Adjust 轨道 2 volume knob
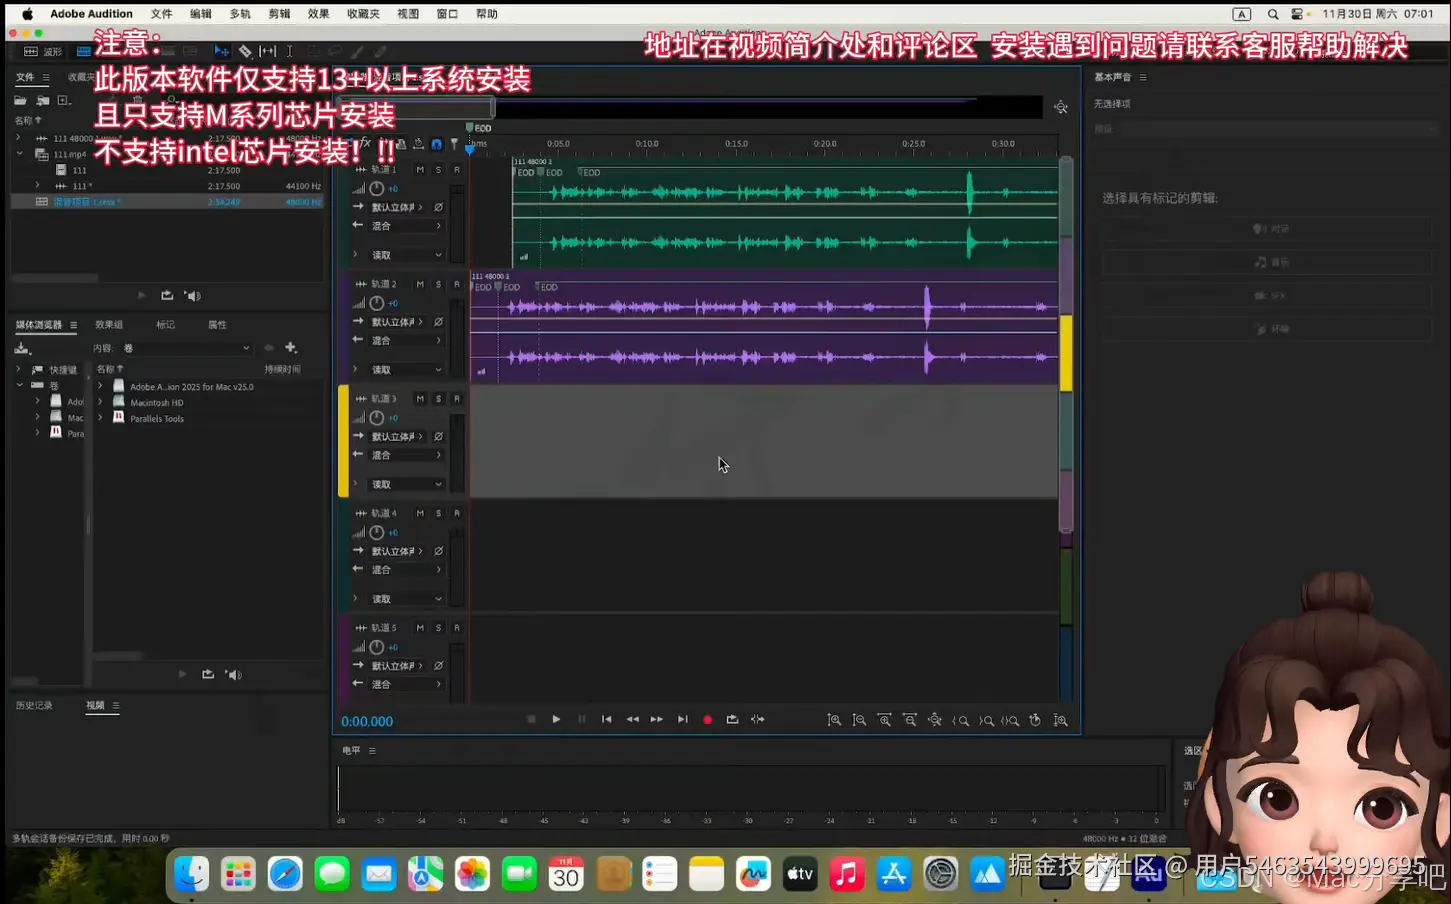Screen dimensions: 1451x904 click(x=377, y=304)
